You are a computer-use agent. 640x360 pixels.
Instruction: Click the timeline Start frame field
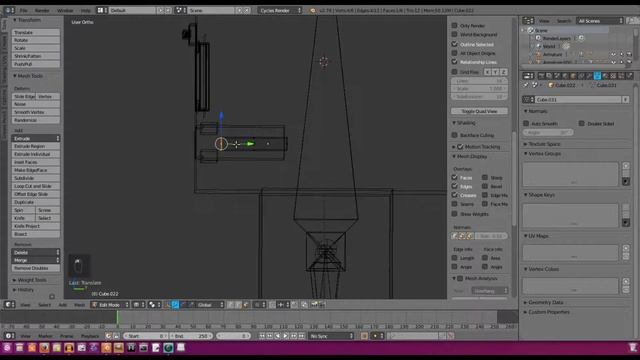click(146, 336)
